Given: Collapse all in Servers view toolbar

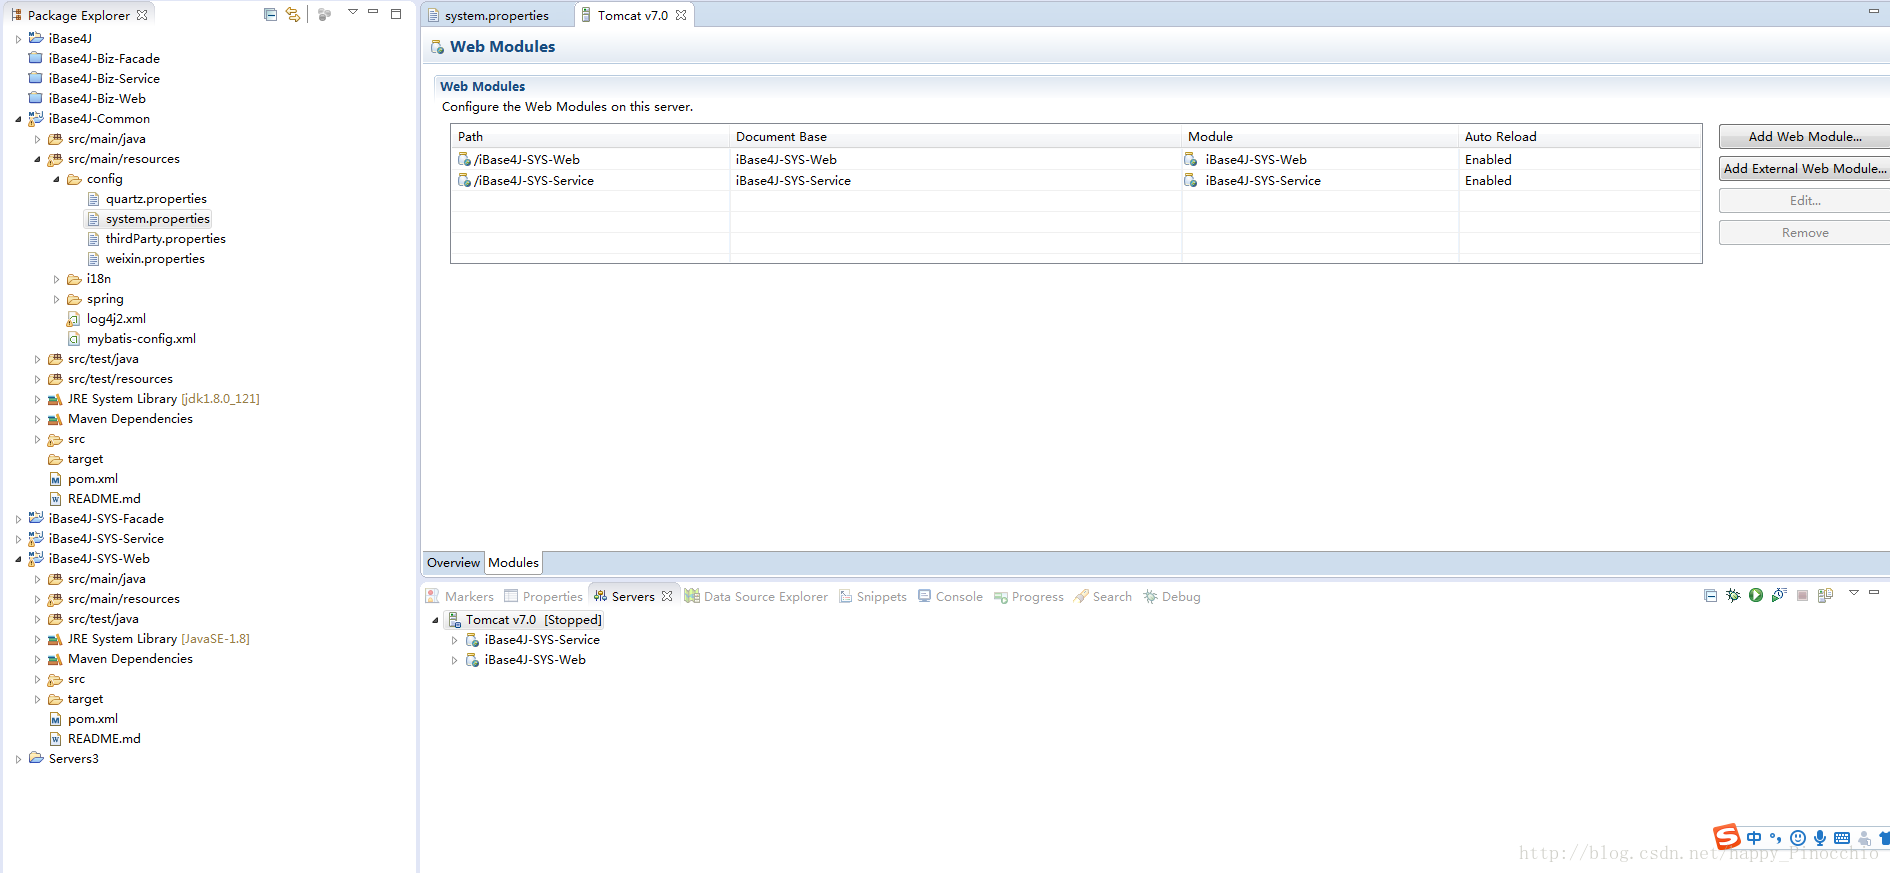Looking at the screenshot, I should 1710,595.
